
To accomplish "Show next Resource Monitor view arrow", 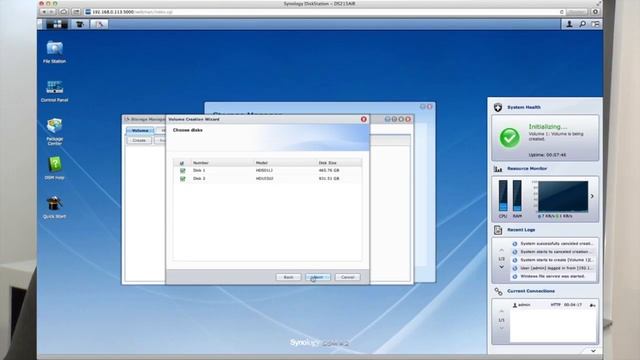I will pyautogui.click(x=592, y=196).
